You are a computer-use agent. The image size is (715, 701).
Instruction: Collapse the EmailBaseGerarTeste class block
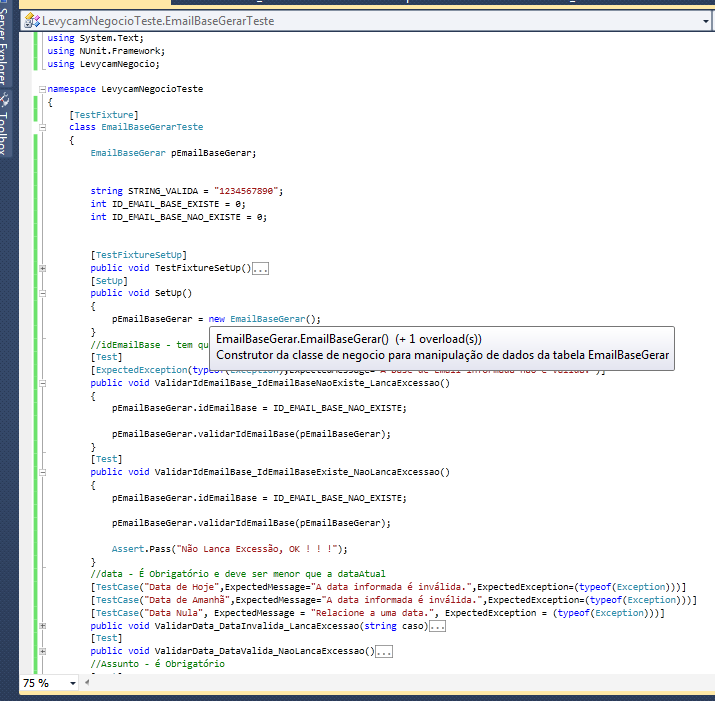[x=42, y=128]
